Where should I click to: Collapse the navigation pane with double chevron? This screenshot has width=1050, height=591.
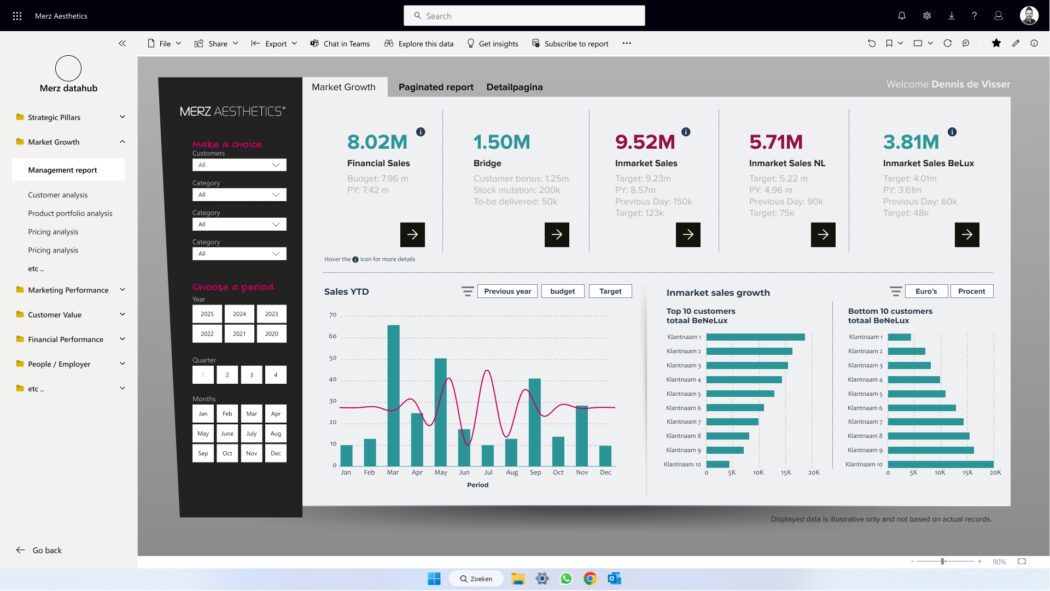click(122, 44)
